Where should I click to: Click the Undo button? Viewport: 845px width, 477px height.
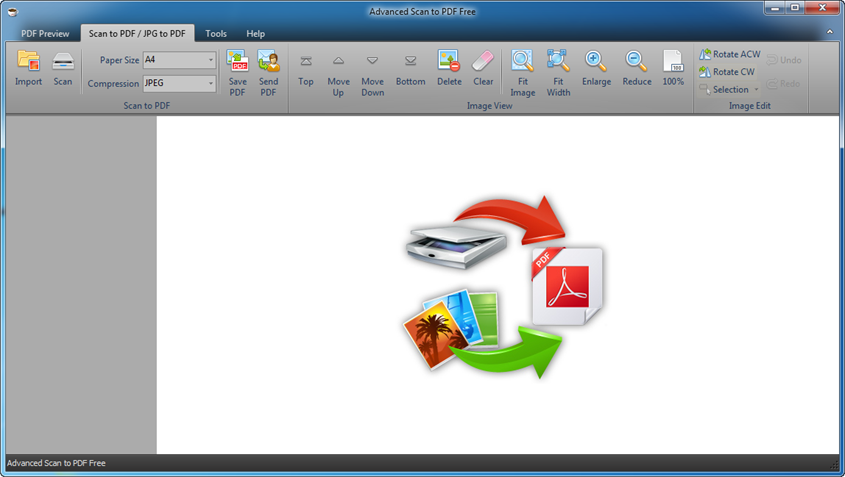(x=784, y=60)
